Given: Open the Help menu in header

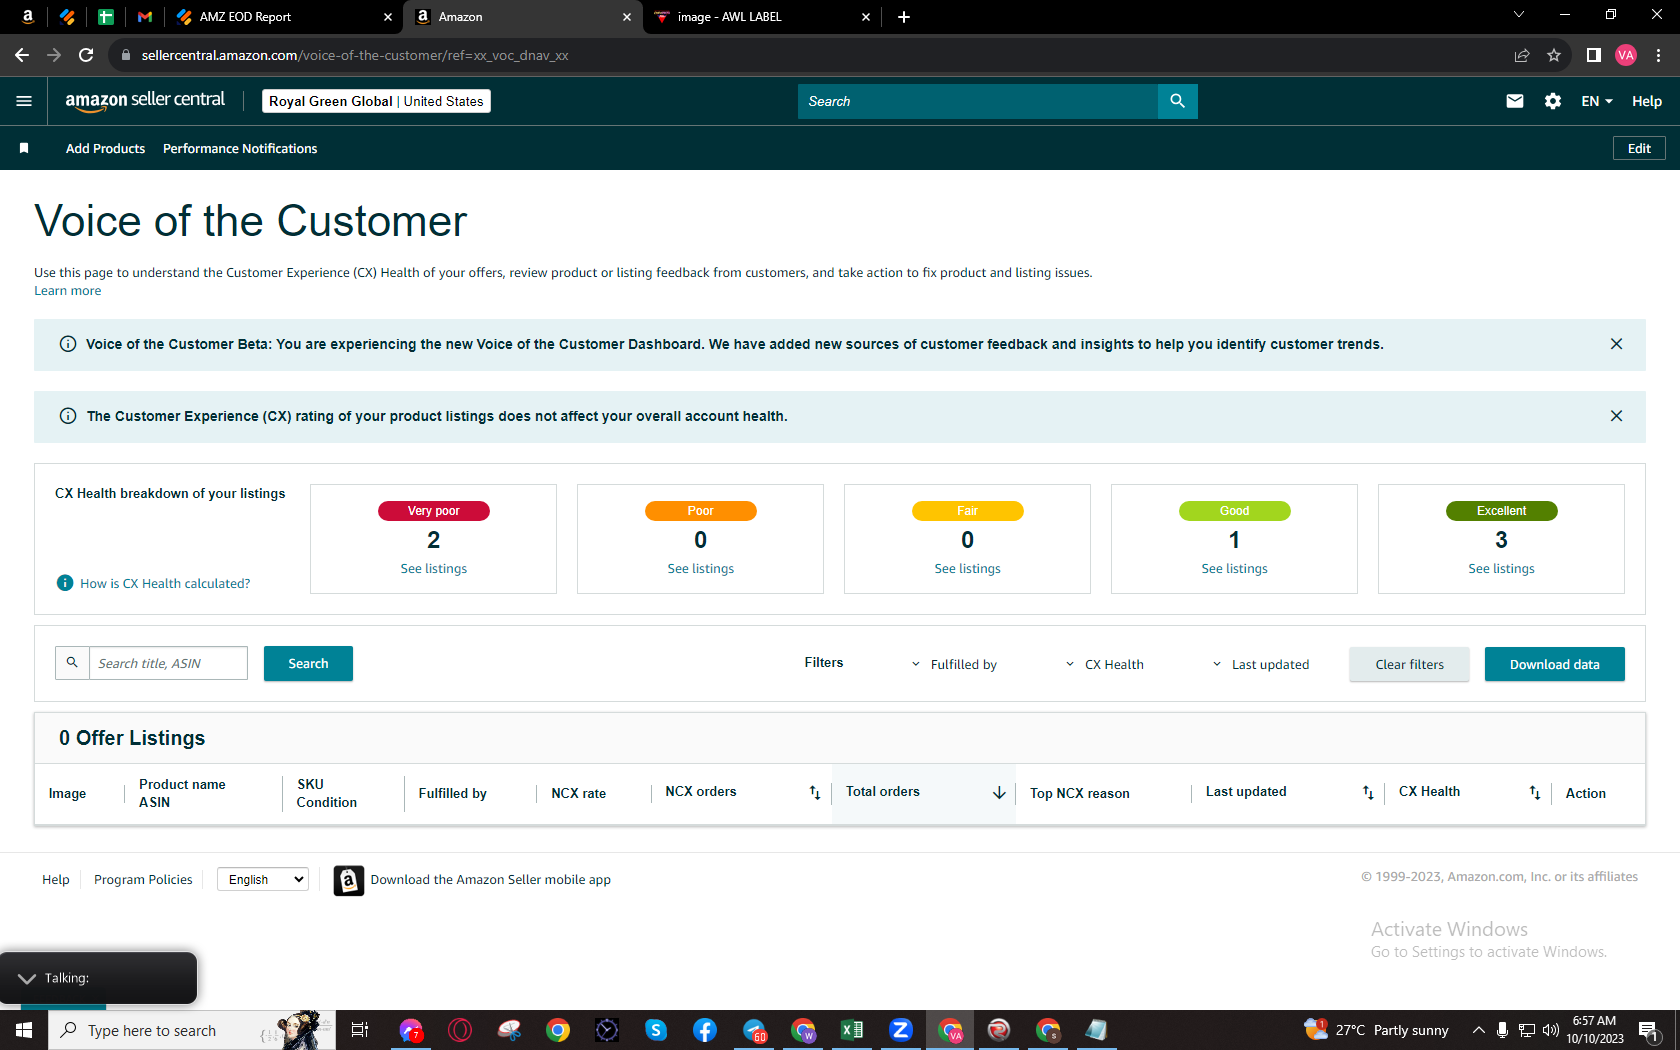Looking at the screenshot, I should pos(1647,101).
